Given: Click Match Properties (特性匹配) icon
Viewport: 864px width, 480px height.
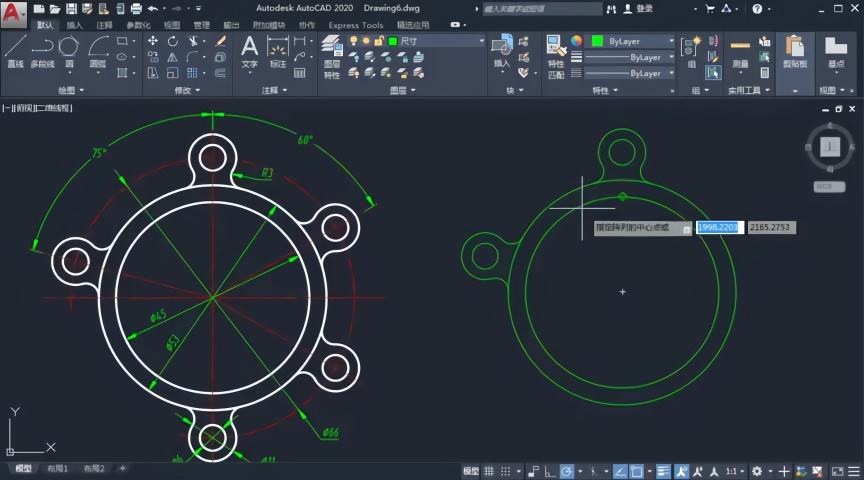Looking at the screenshot, I should (556, 57).
